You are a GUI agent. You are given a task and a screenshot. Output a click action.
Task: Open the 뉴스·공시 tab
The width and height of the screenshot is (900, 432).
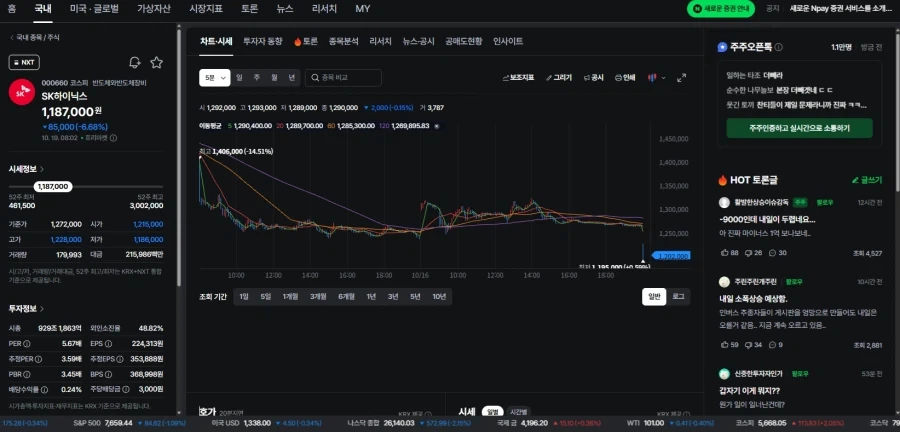(x=418, y=41)
